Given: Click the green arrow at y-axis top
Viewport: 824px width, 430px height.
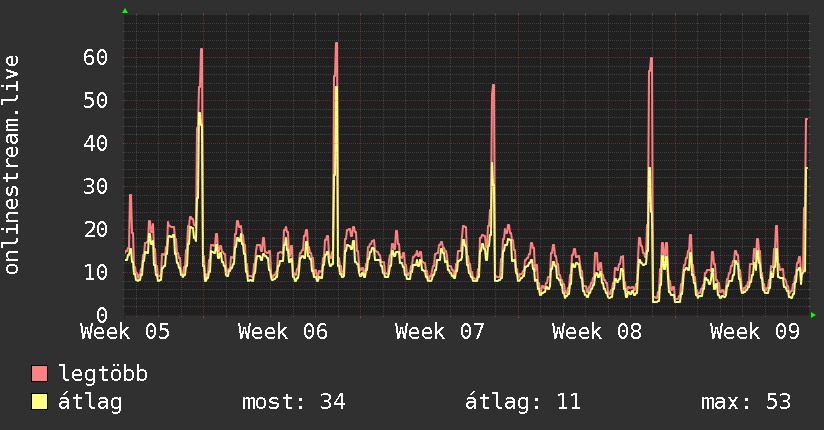Looking at the screenshot, I should [x=125, y=11].
